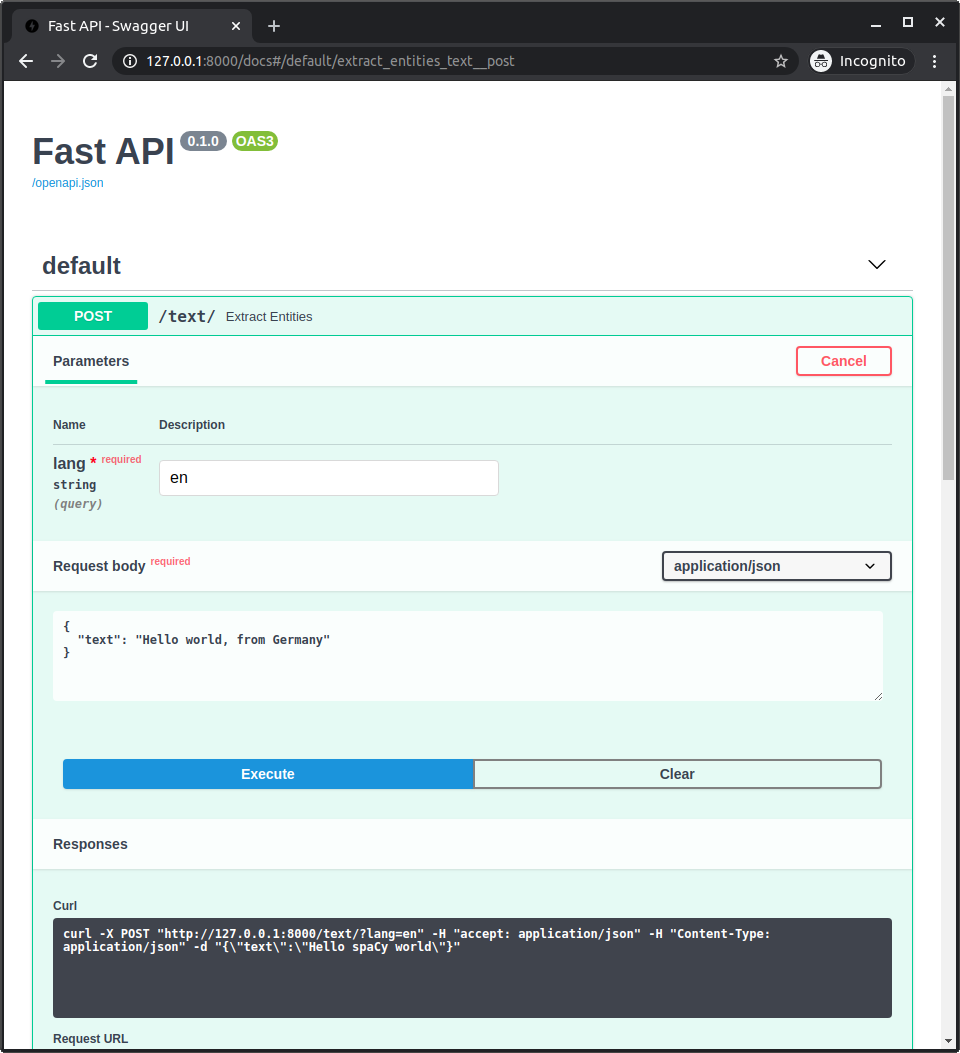
Task: Execute the request
Action: [268, 774]
